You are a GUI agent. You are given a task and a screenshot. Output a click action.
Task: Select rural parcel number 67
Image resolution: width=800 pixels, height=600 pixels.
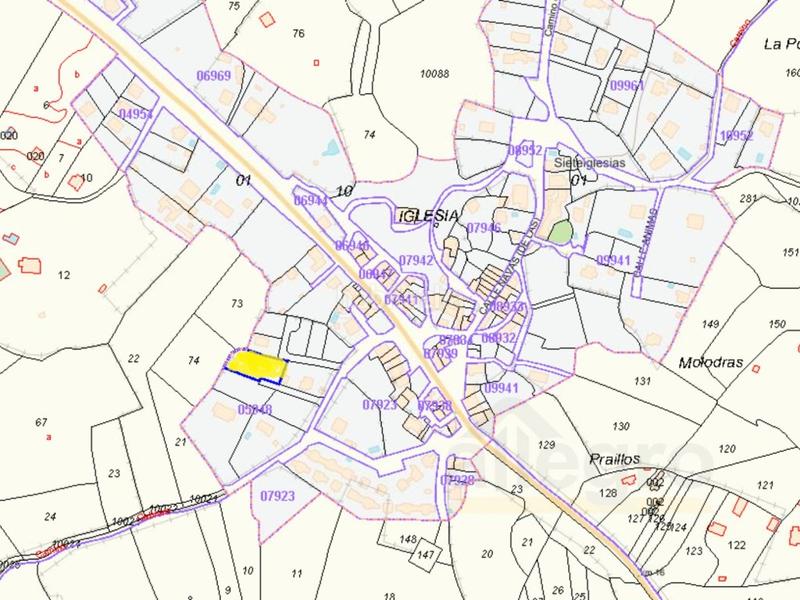point(41,423)
